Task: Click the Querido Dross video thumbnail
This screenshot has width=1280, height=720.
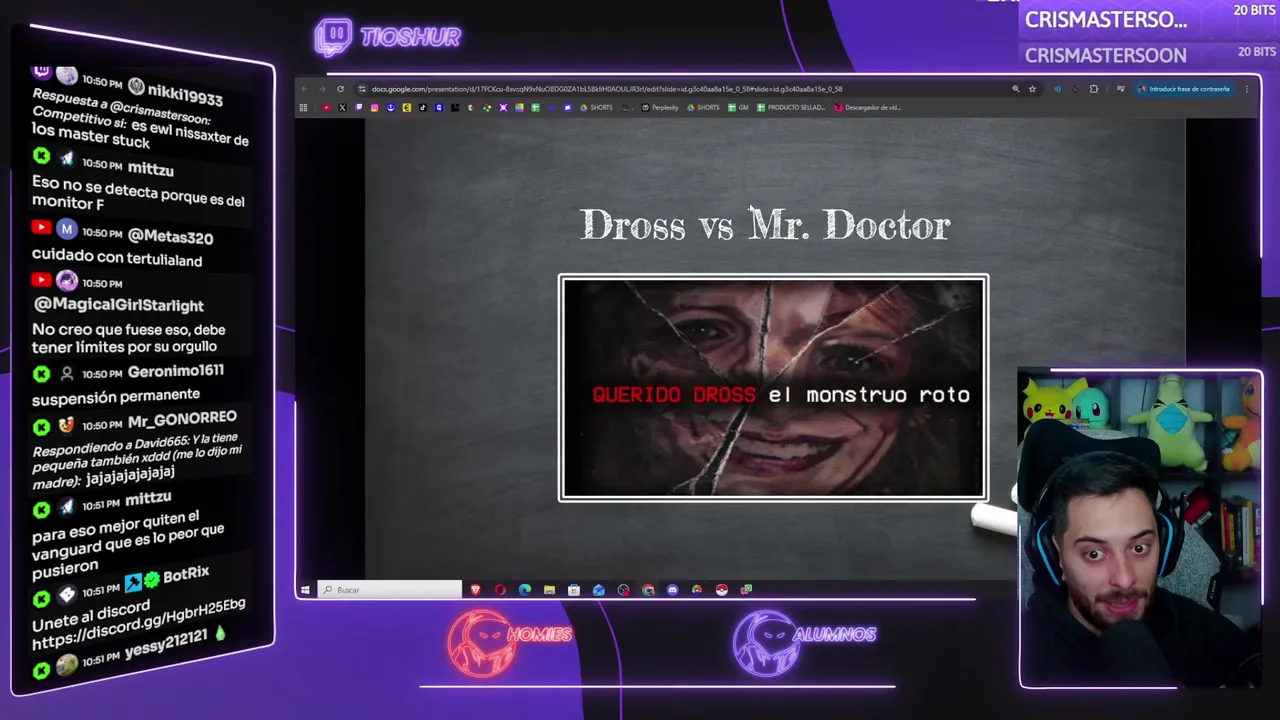Action: click(x=773, y=388)
